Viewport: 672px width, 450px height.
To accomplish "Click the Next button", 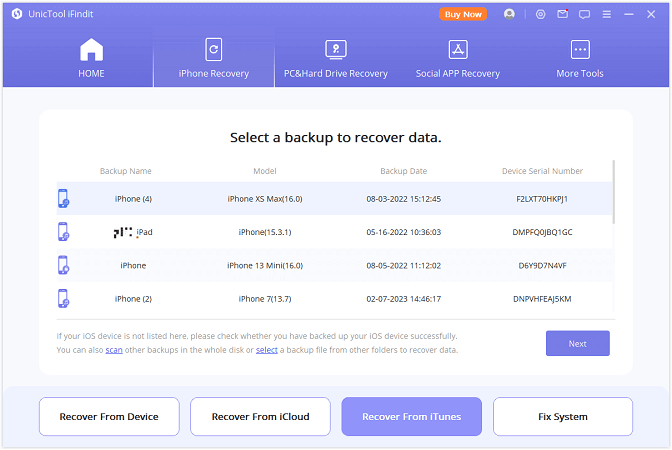I will tap(577, 343).
